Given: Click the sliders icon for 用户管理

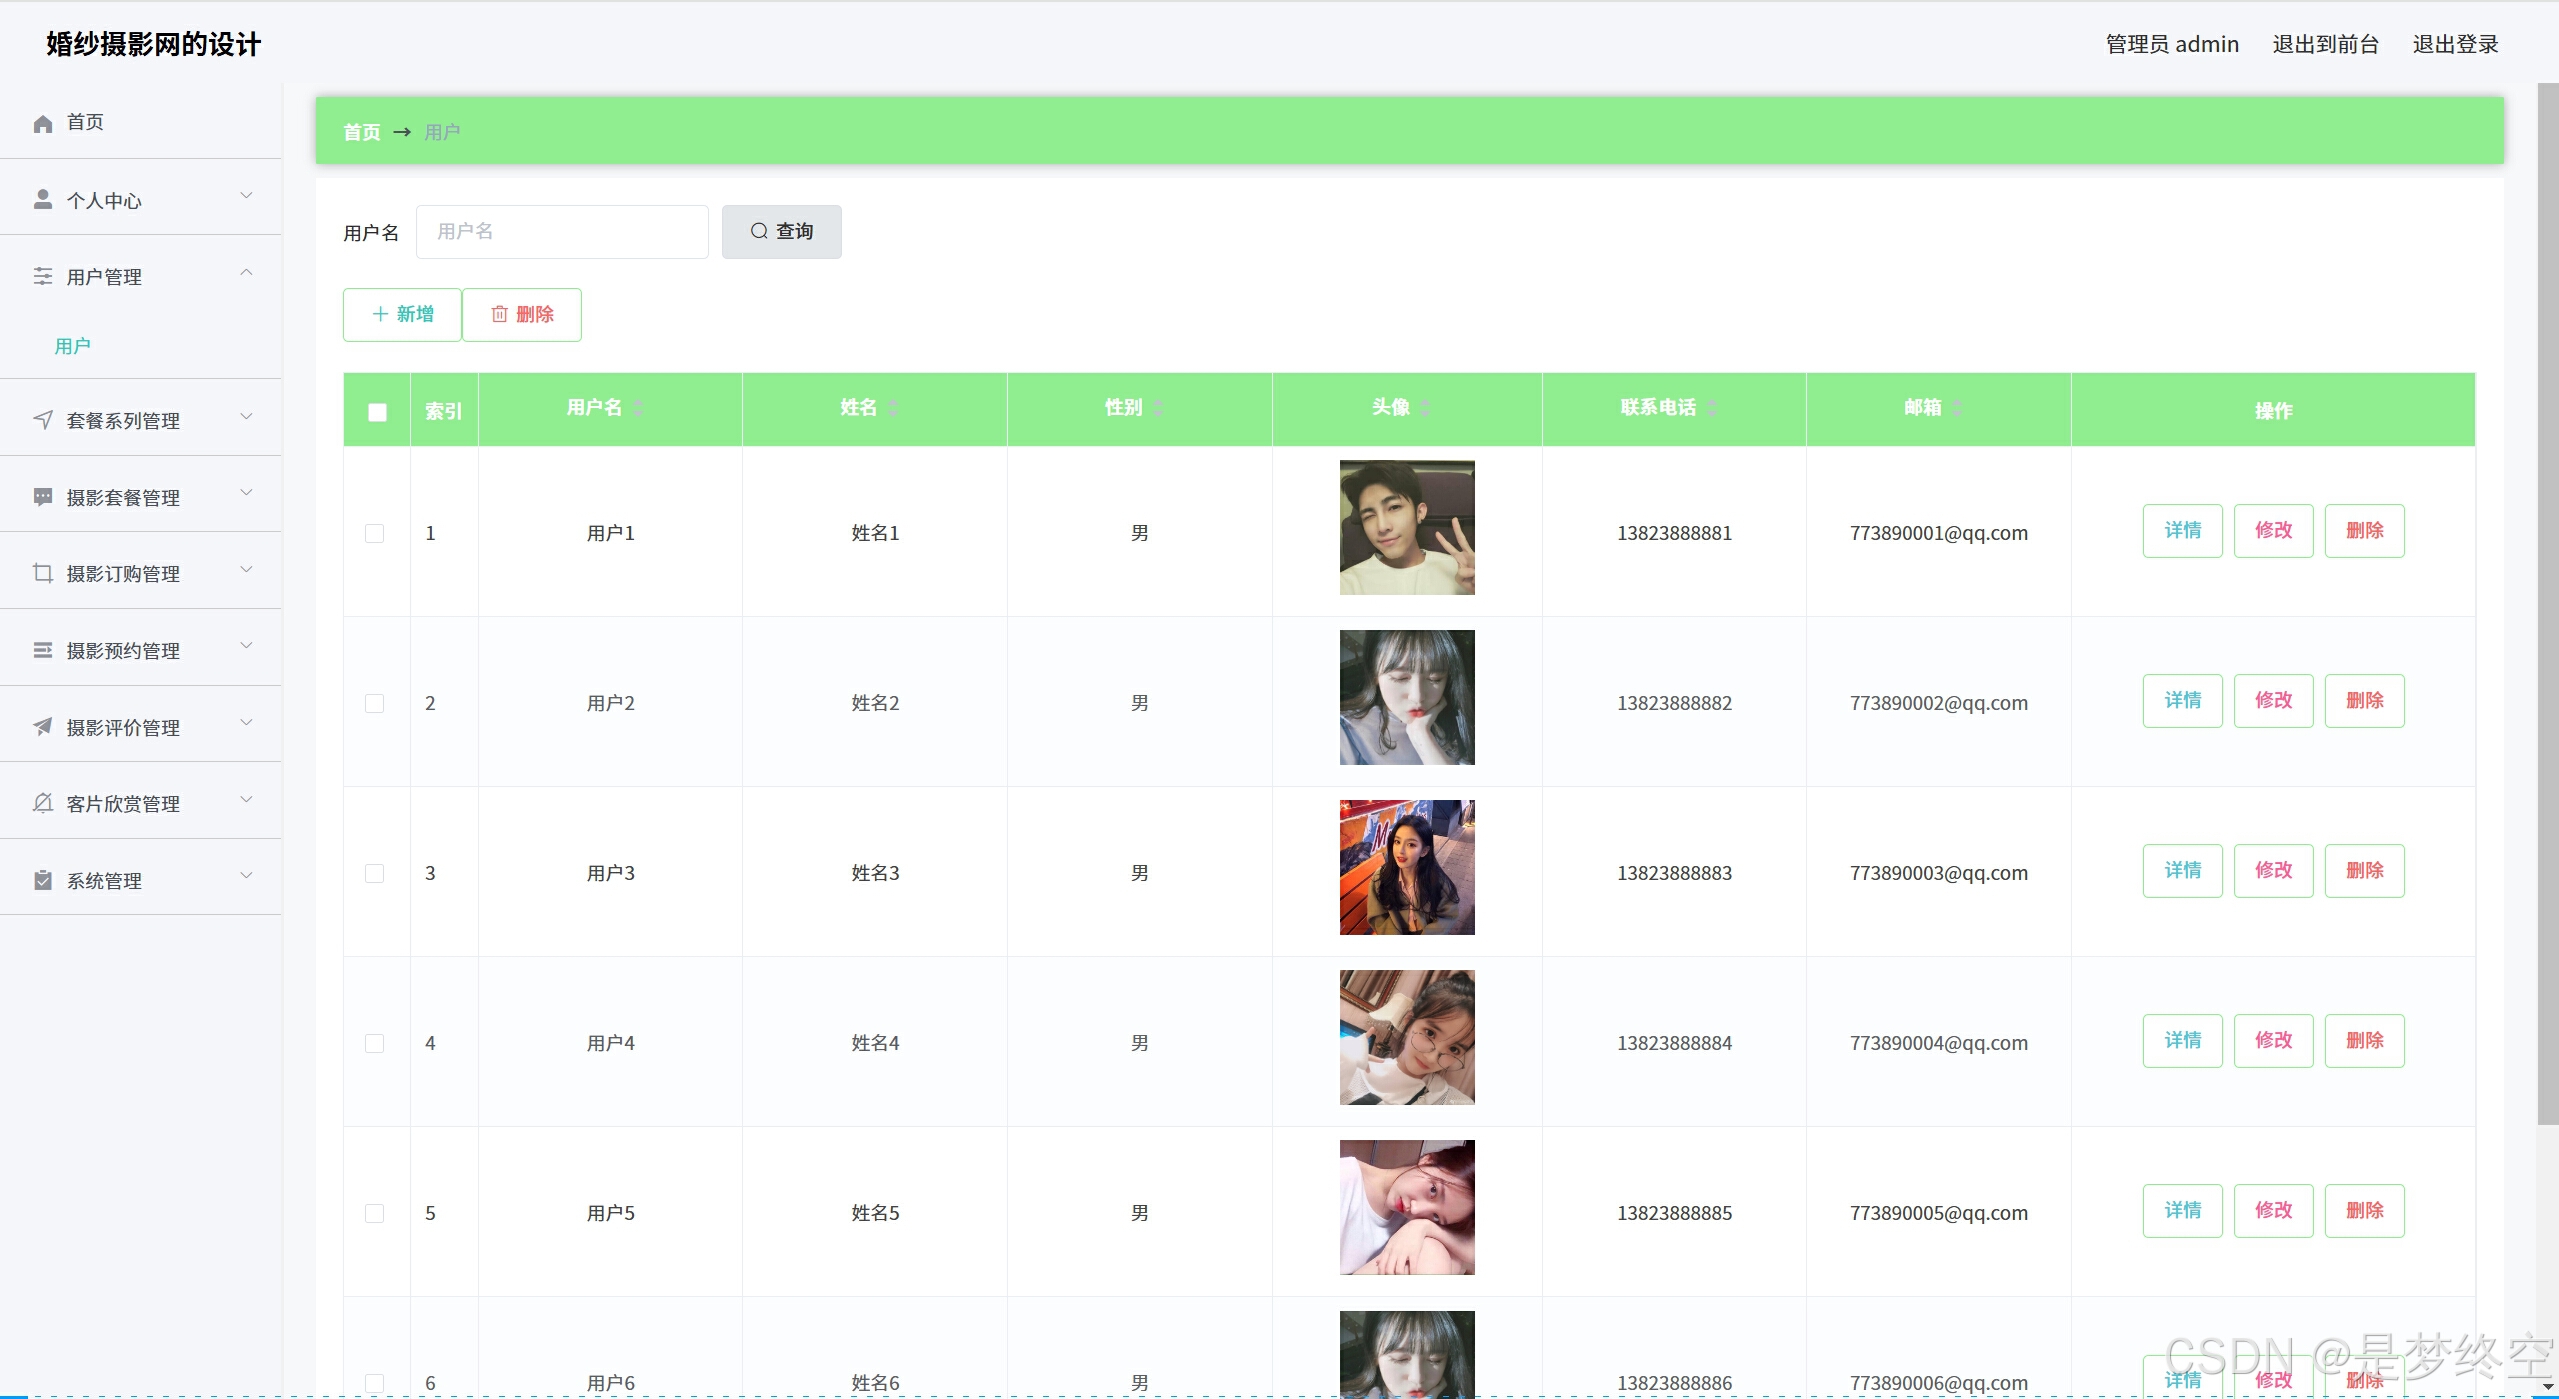Looking at the screenshot, I should click(x=42, y=276).
